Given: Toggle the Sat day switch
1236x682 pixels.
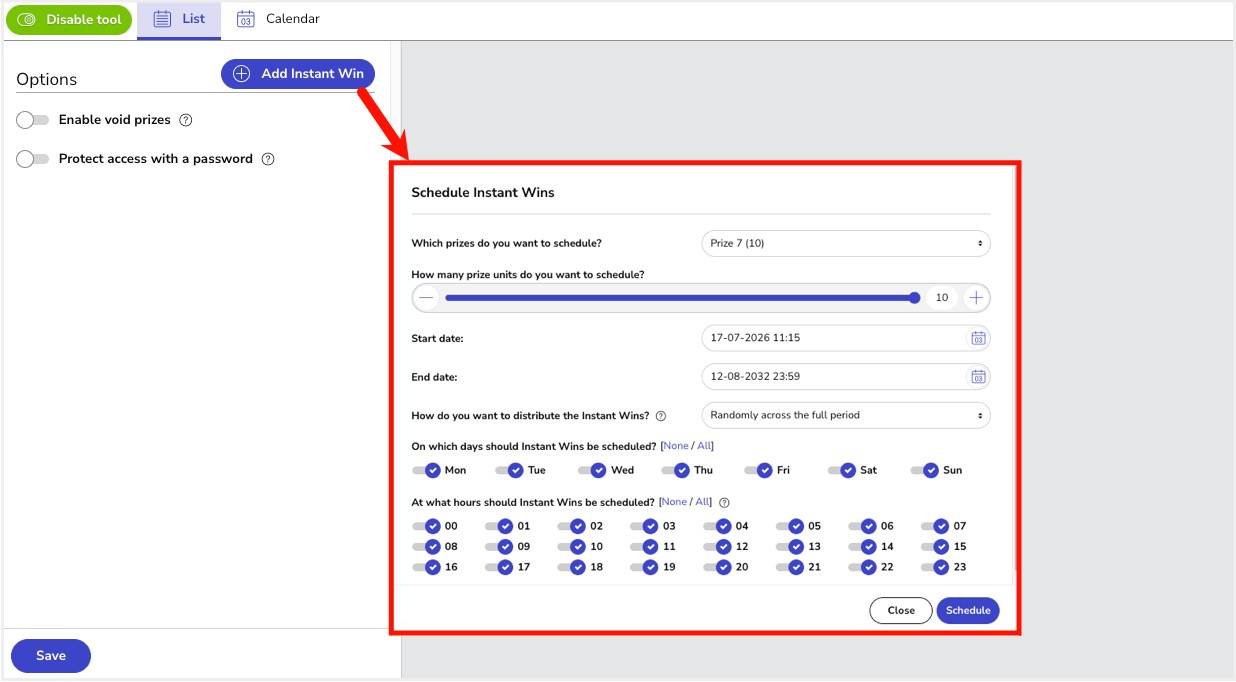Looking at the screenshot, I should pyautogui.click(x=842, y=470).
